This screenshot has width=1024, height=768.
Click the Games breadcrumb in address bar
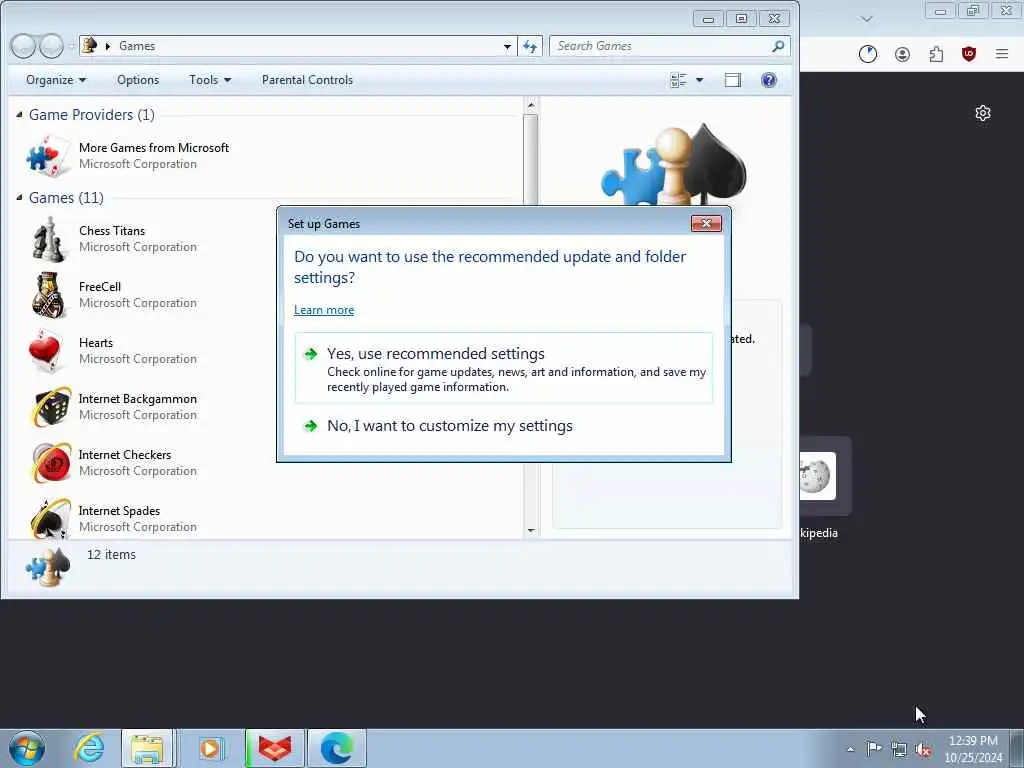(x=136, y=46)
